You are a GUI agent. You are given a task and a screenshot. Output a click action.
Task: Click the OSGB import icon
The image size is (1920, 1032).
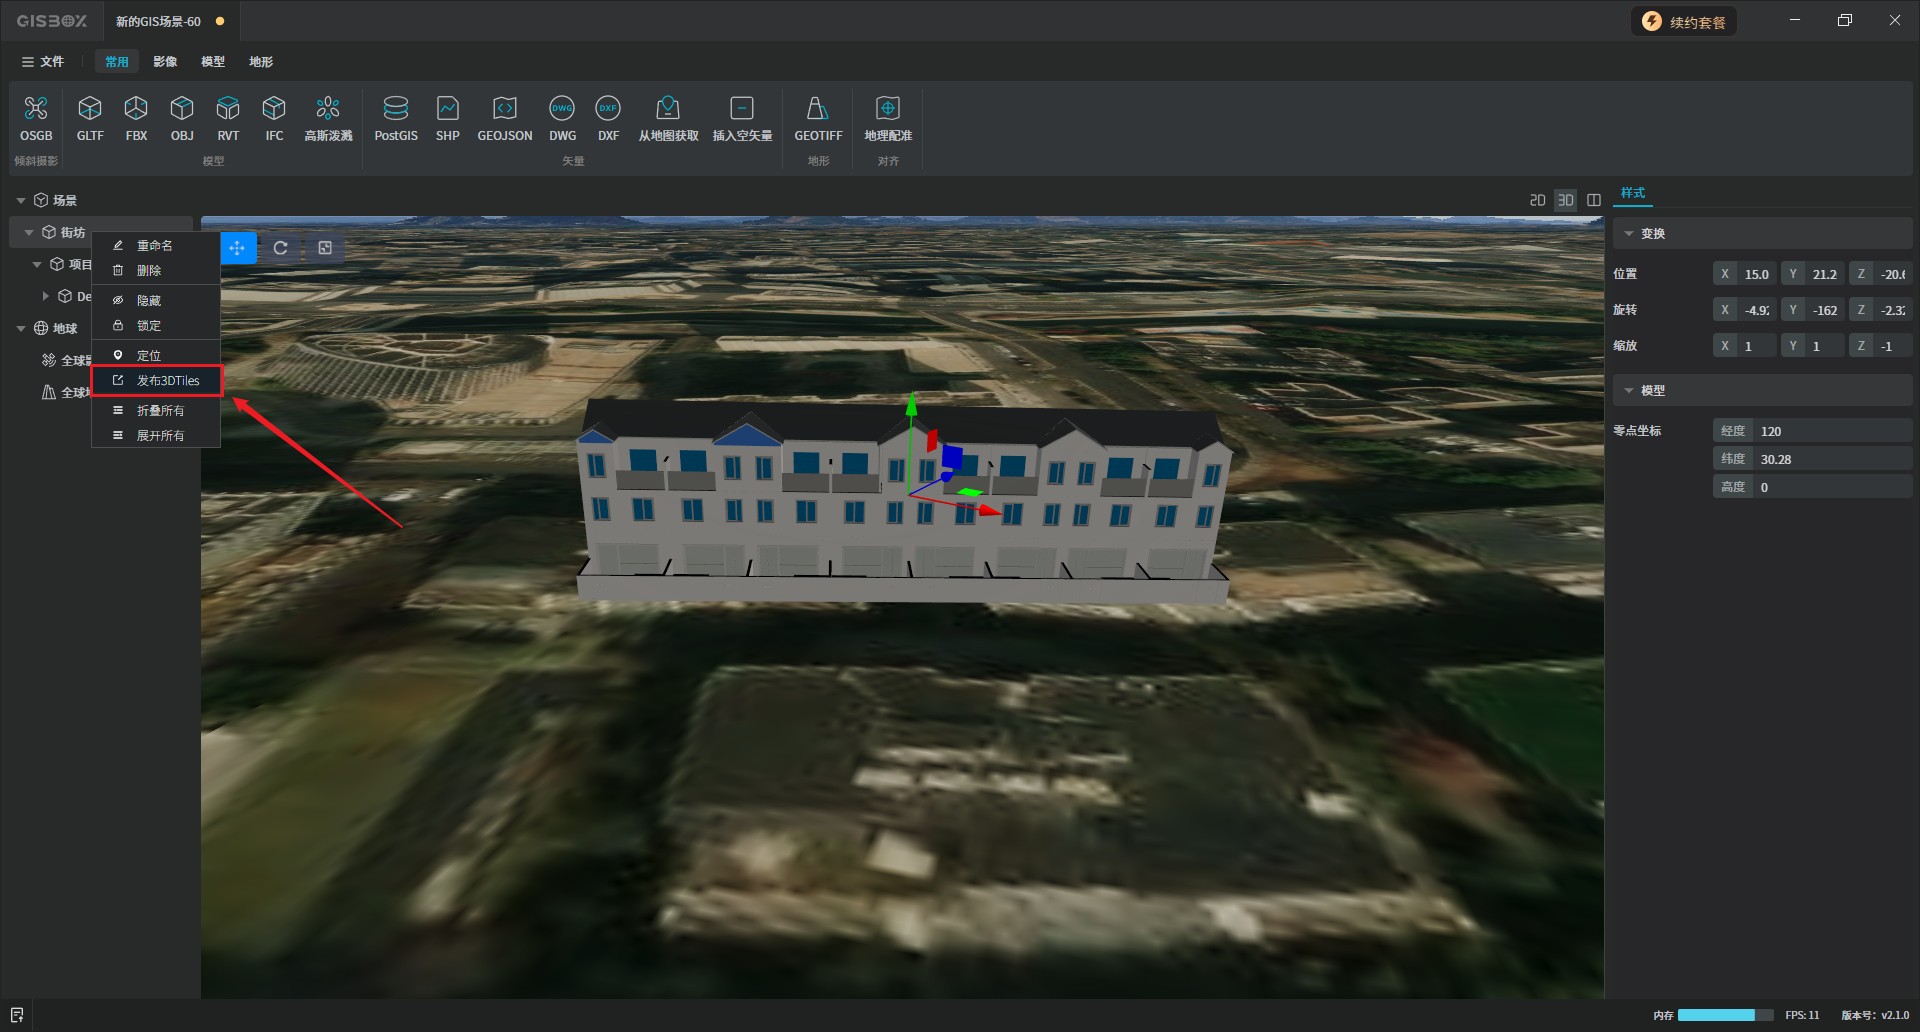click(36, 109)
